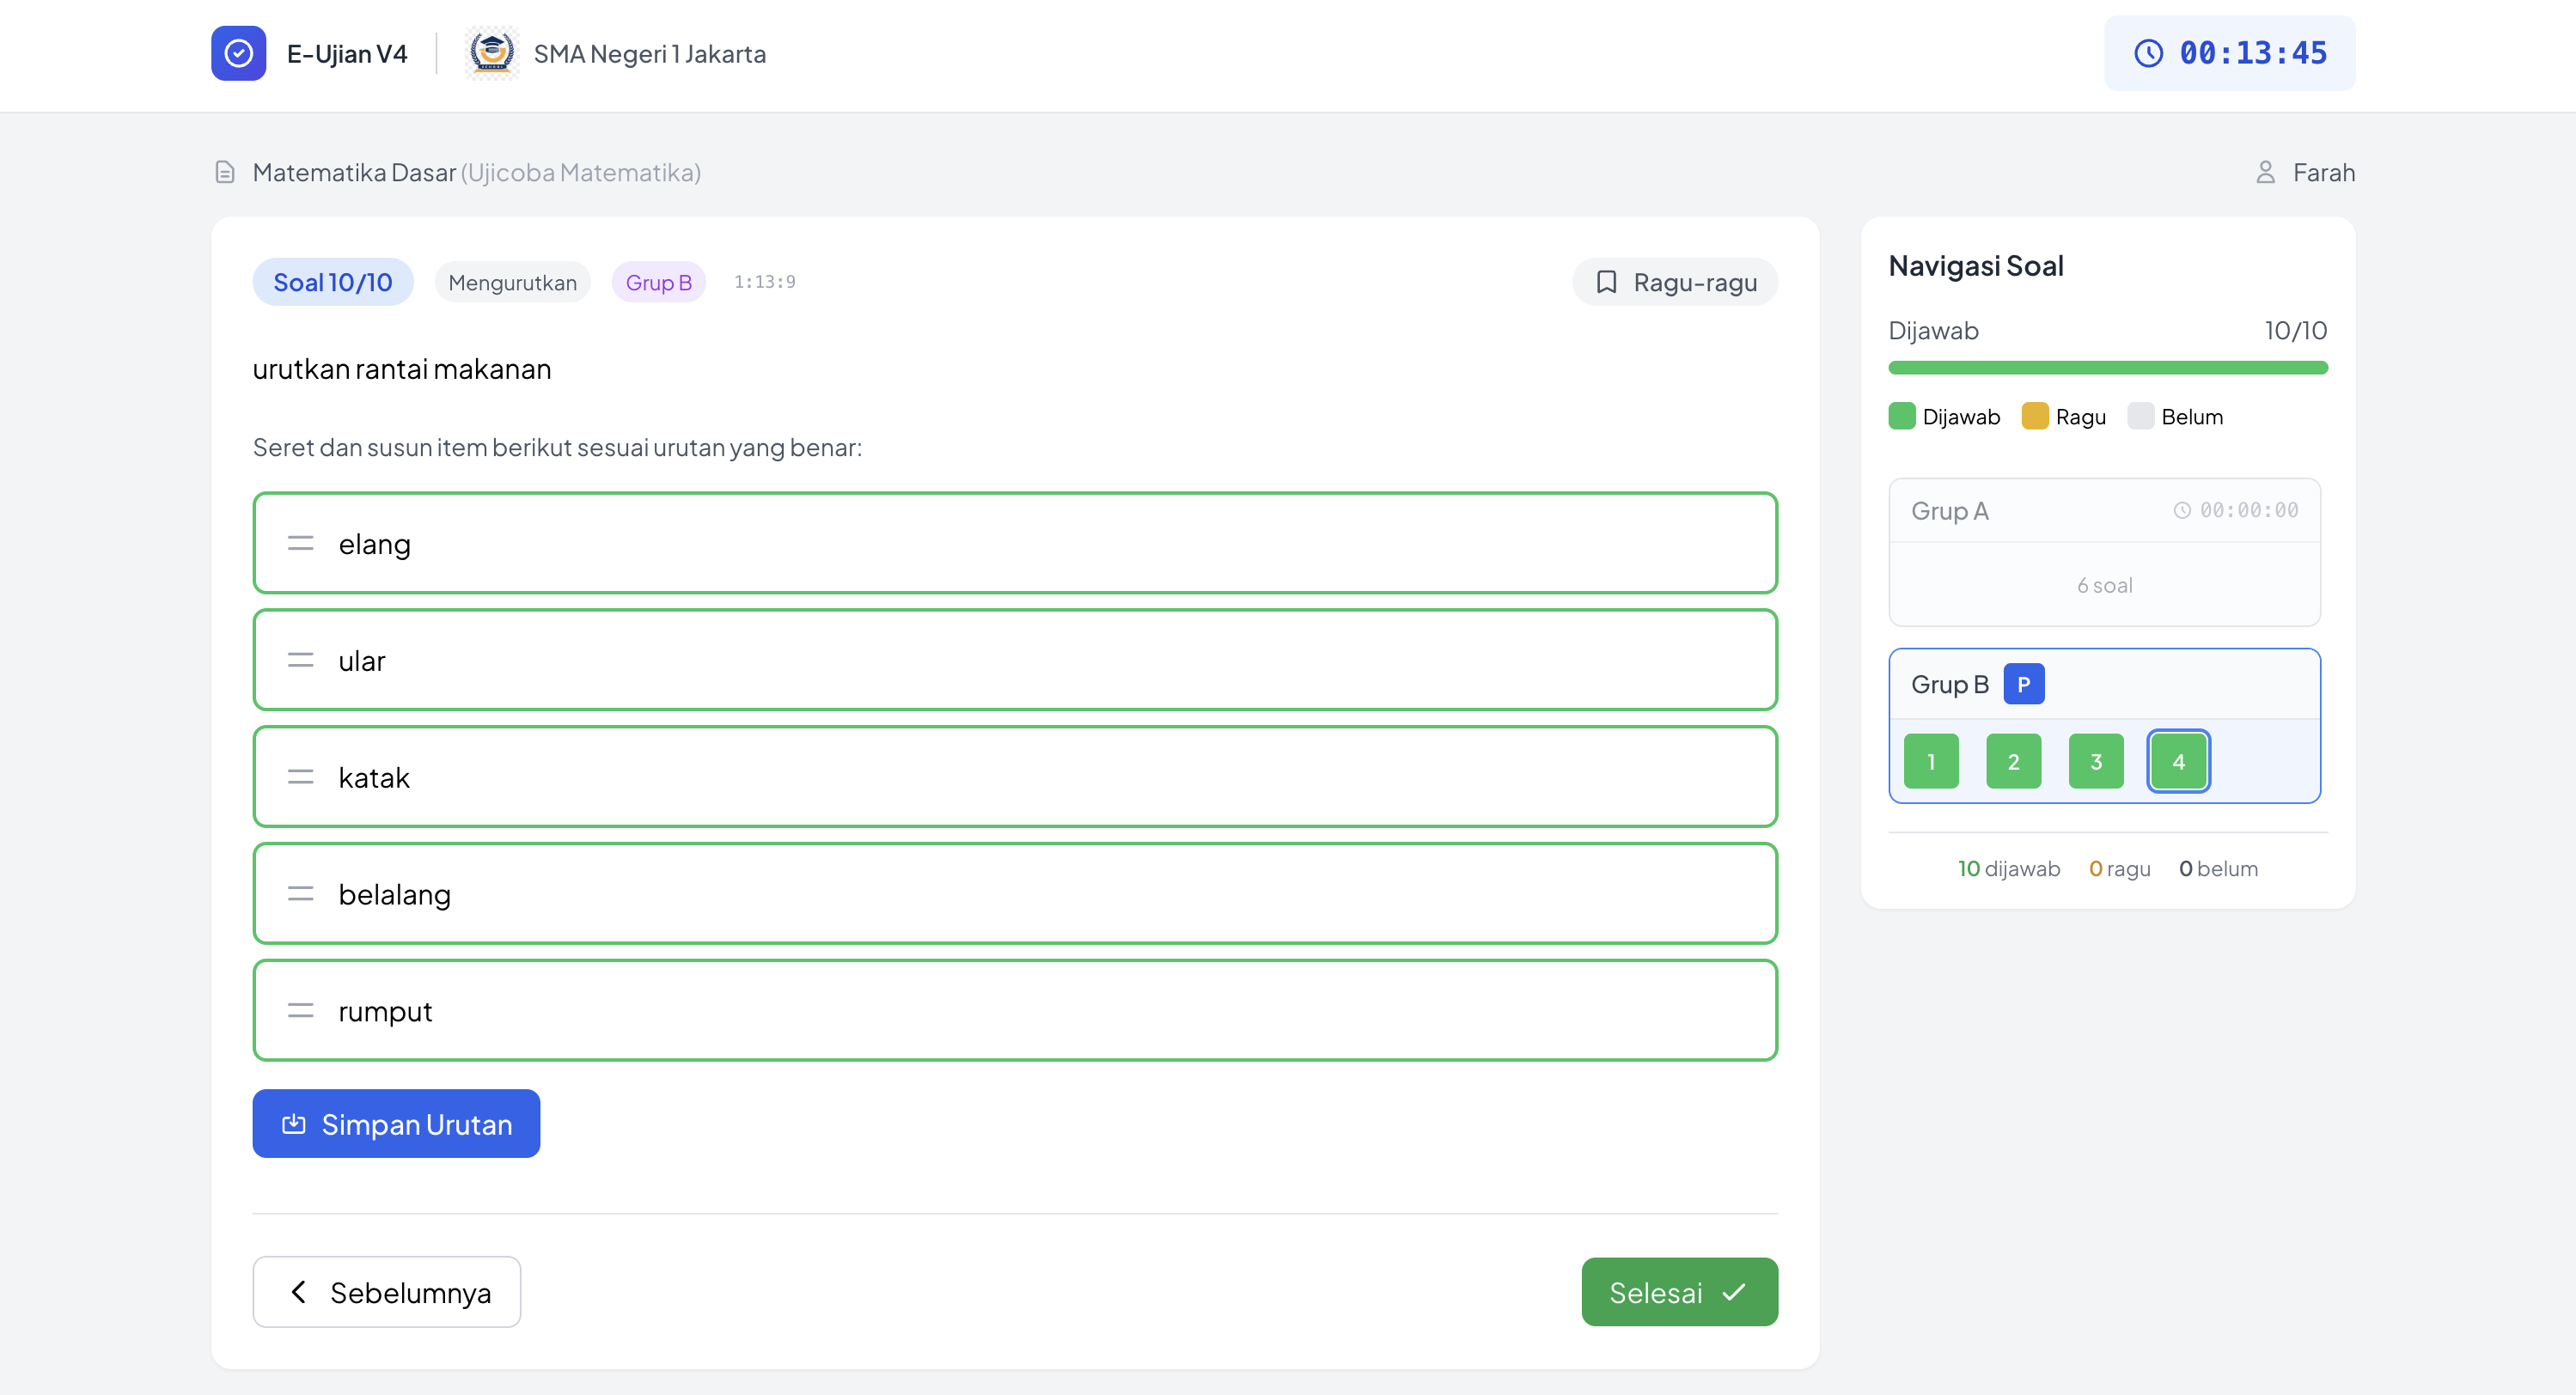Select the elang sortable item
The image size is (2576, 1395).
[1015, 543]
